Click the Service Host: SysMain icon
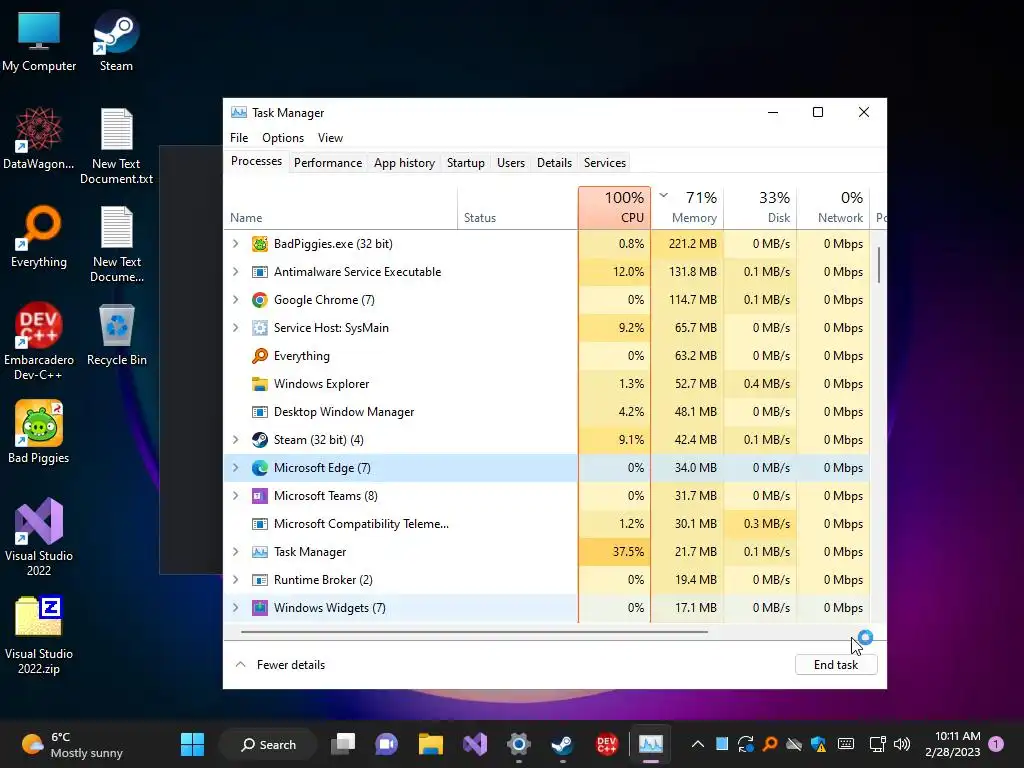 260,328
